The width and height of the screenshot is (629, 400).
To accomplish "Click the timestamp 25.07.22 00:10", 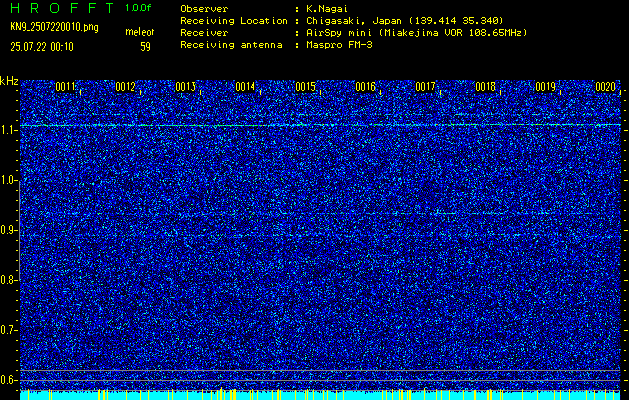I will (x=42, y=47).
